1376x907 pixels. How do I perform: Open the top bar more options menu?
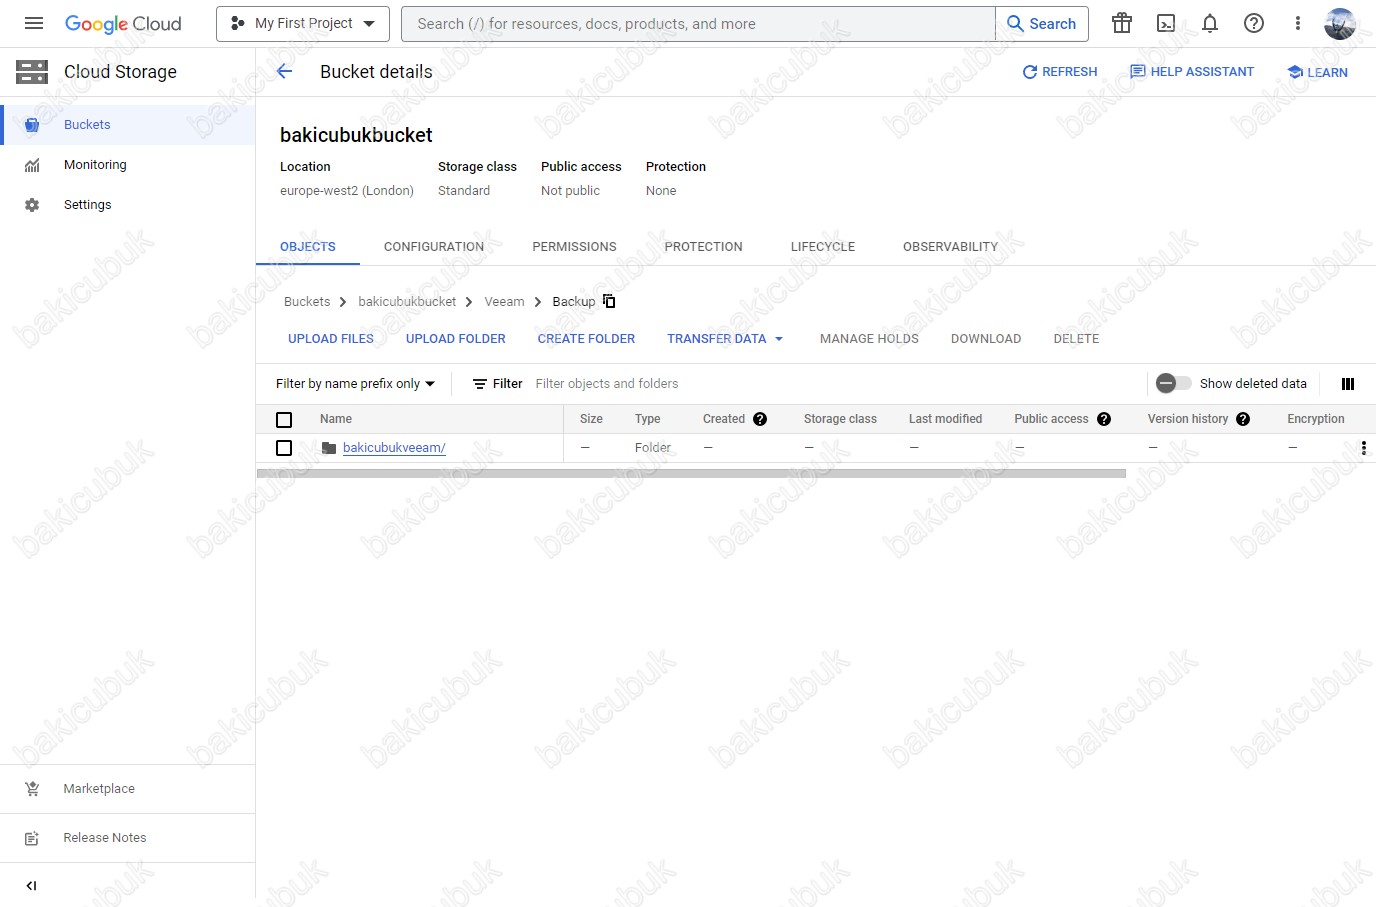1298,23
